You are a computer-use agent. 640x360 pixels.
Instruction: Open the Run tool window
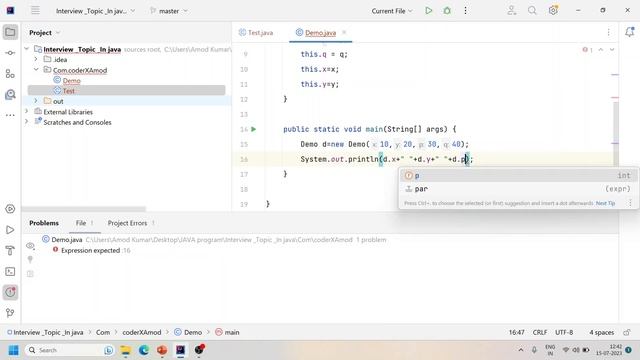click(10, 230)
